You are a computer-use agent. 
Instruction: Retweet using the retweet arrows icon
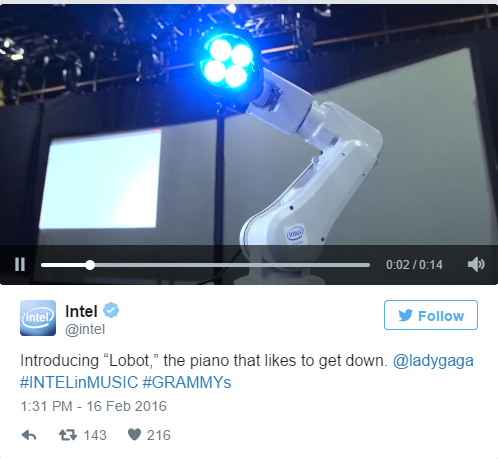68,435
